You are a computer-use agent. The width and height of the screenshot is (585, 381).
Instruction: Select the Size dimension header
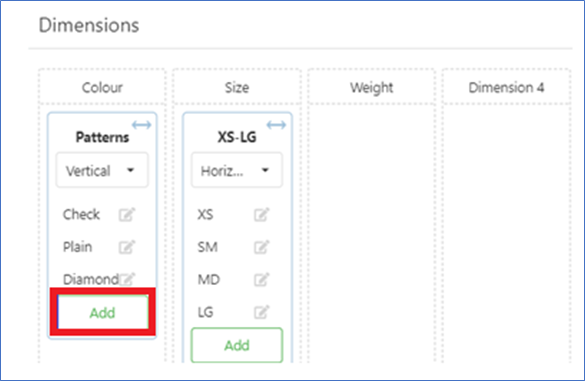point(237,87)
